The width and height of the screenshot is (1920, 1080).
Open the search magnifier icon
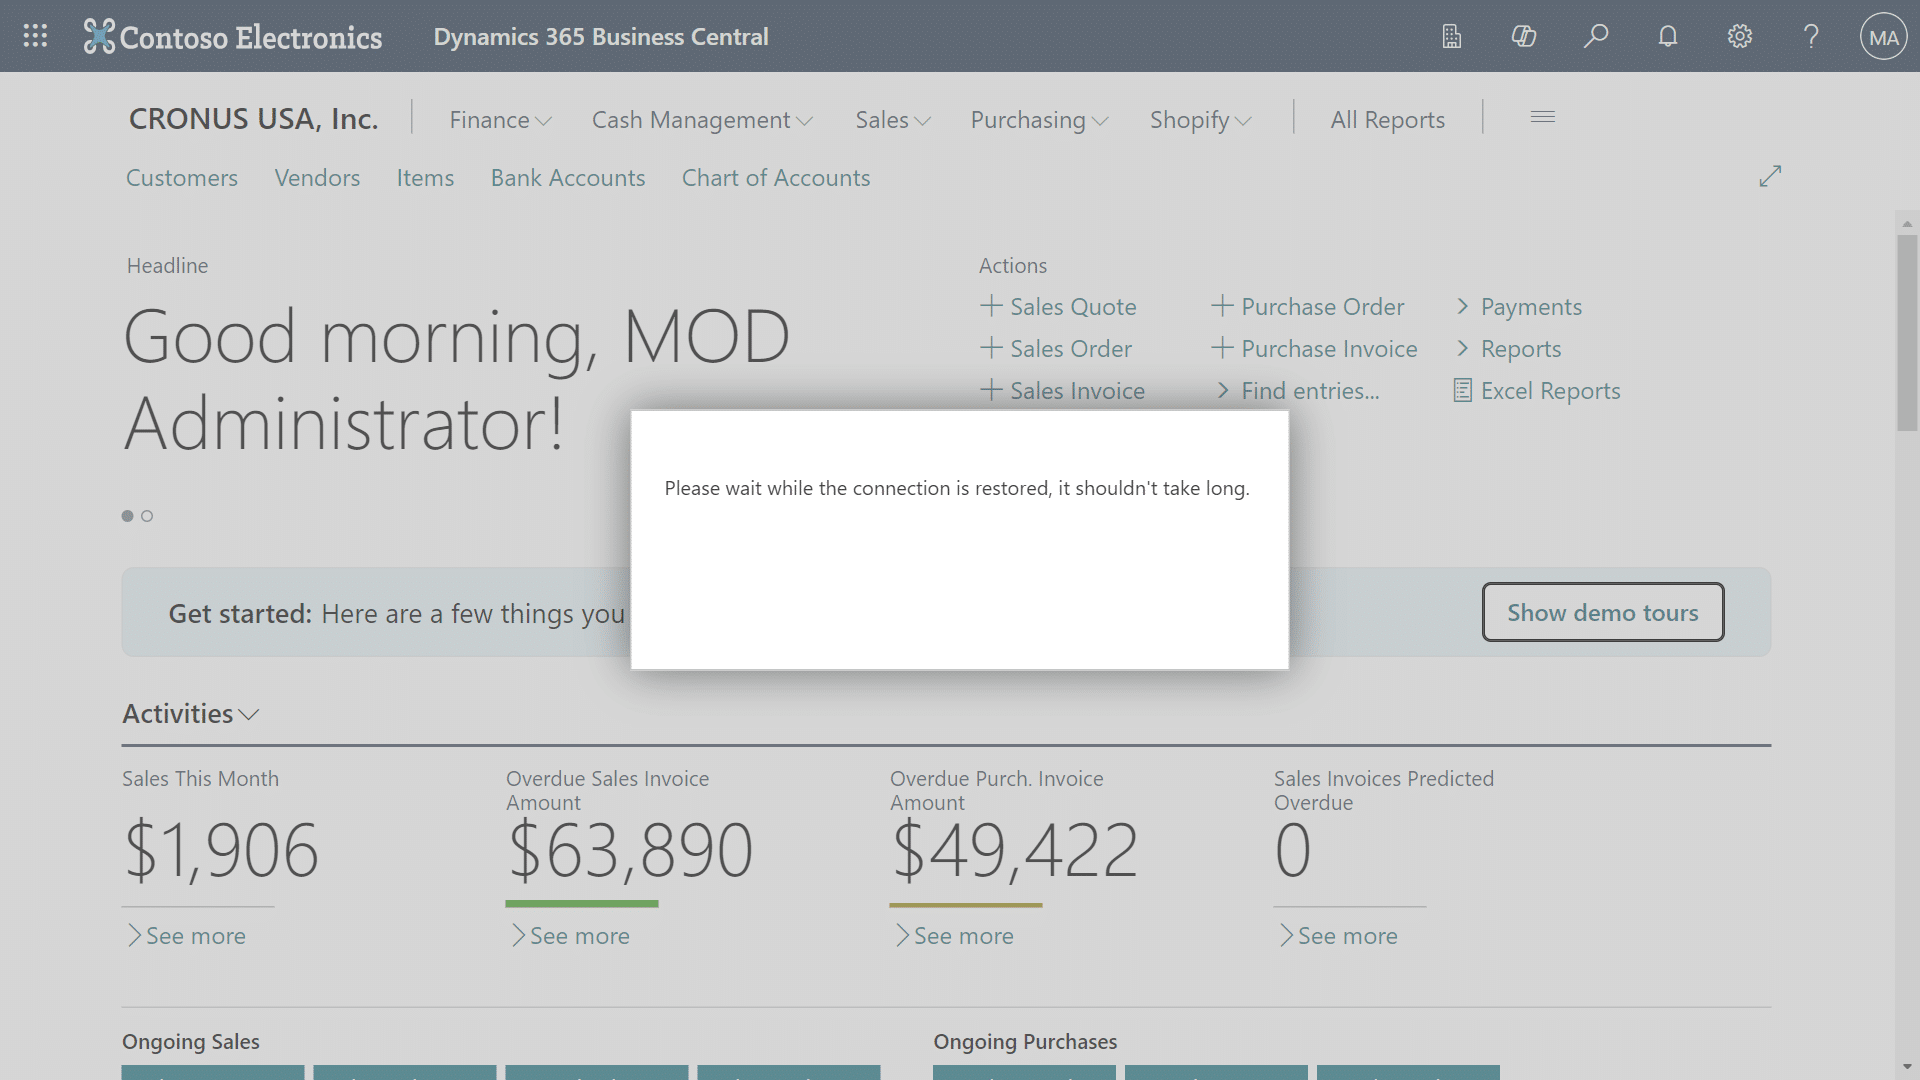(x=1596, y=37)
